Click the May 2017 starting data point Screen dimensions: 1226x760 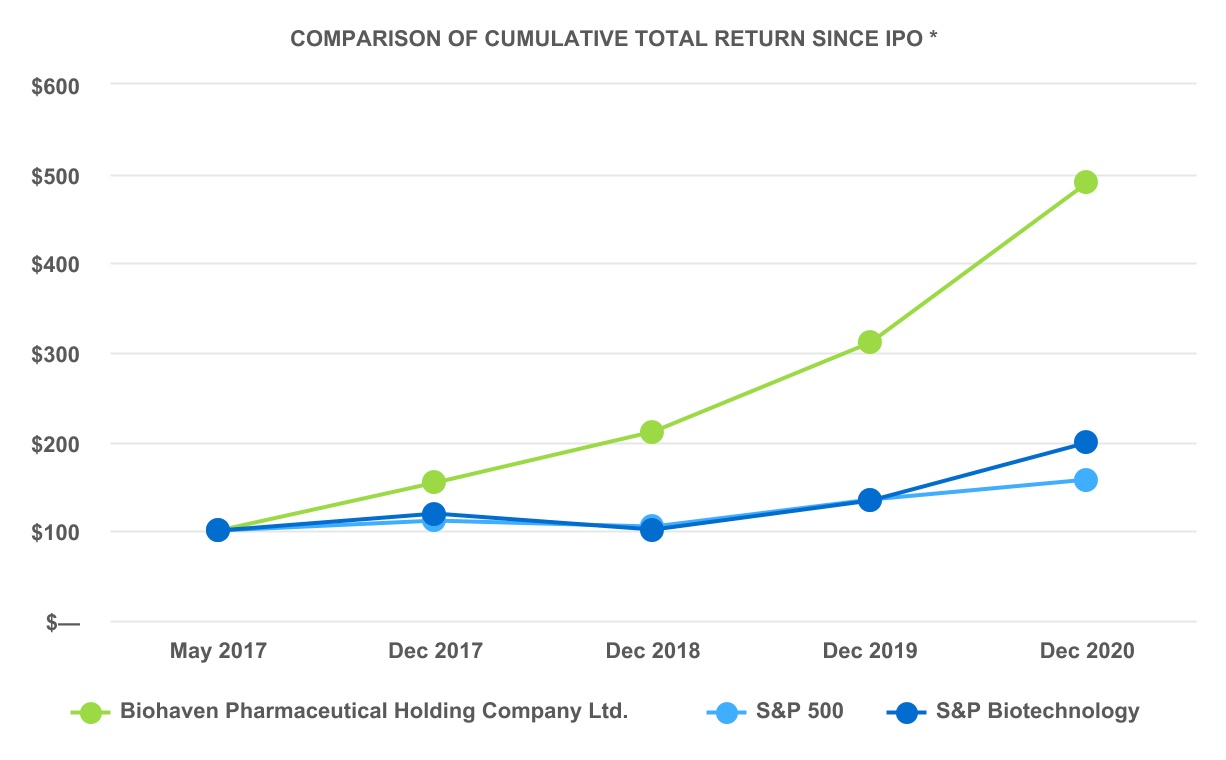[x=218, y=530]
